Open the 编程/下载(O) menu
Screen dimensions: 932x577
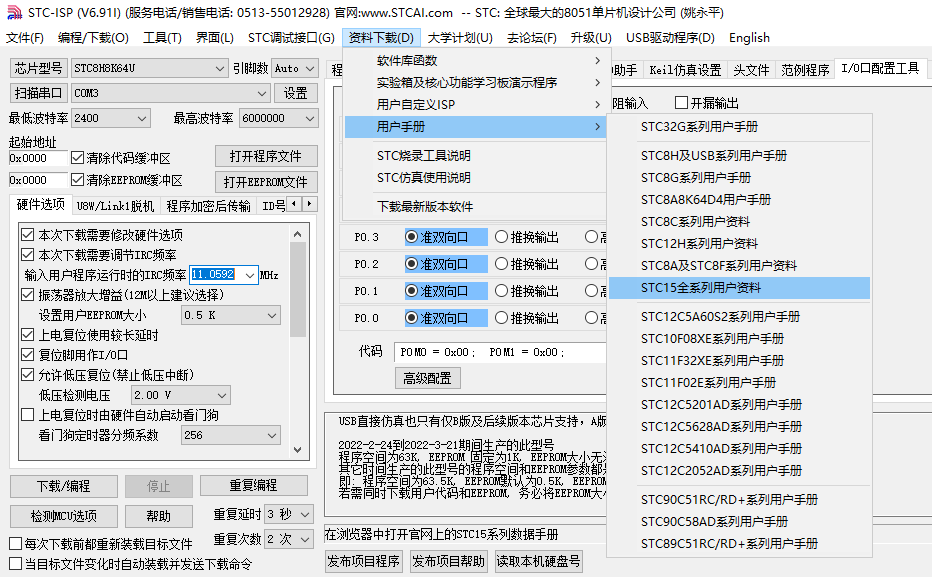coord(93,37)
